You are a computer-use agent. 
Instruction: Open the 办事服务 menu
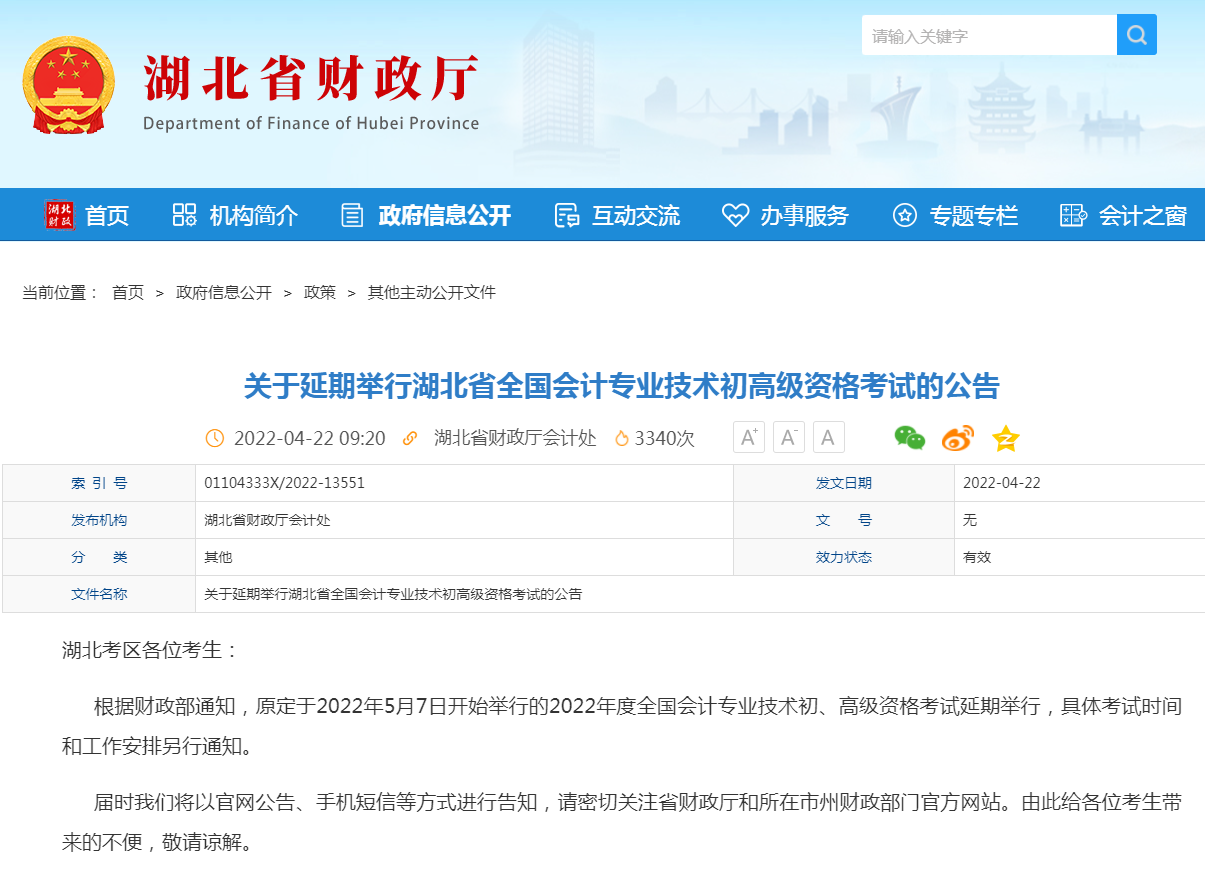coord(786,215)
